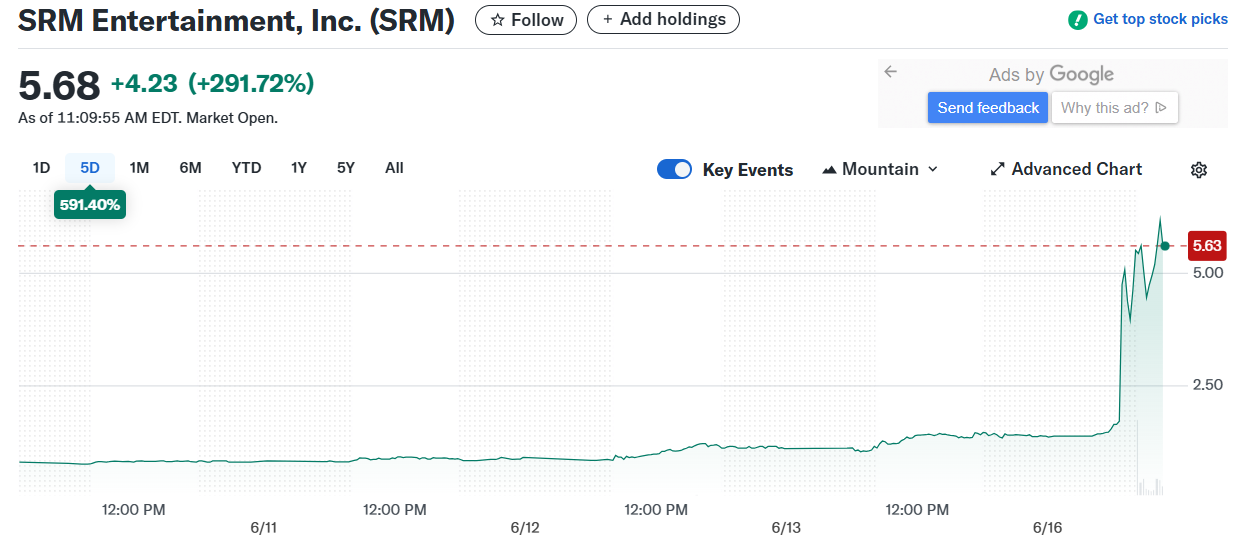Click the Why this ad? button

tap(1114, 108)
